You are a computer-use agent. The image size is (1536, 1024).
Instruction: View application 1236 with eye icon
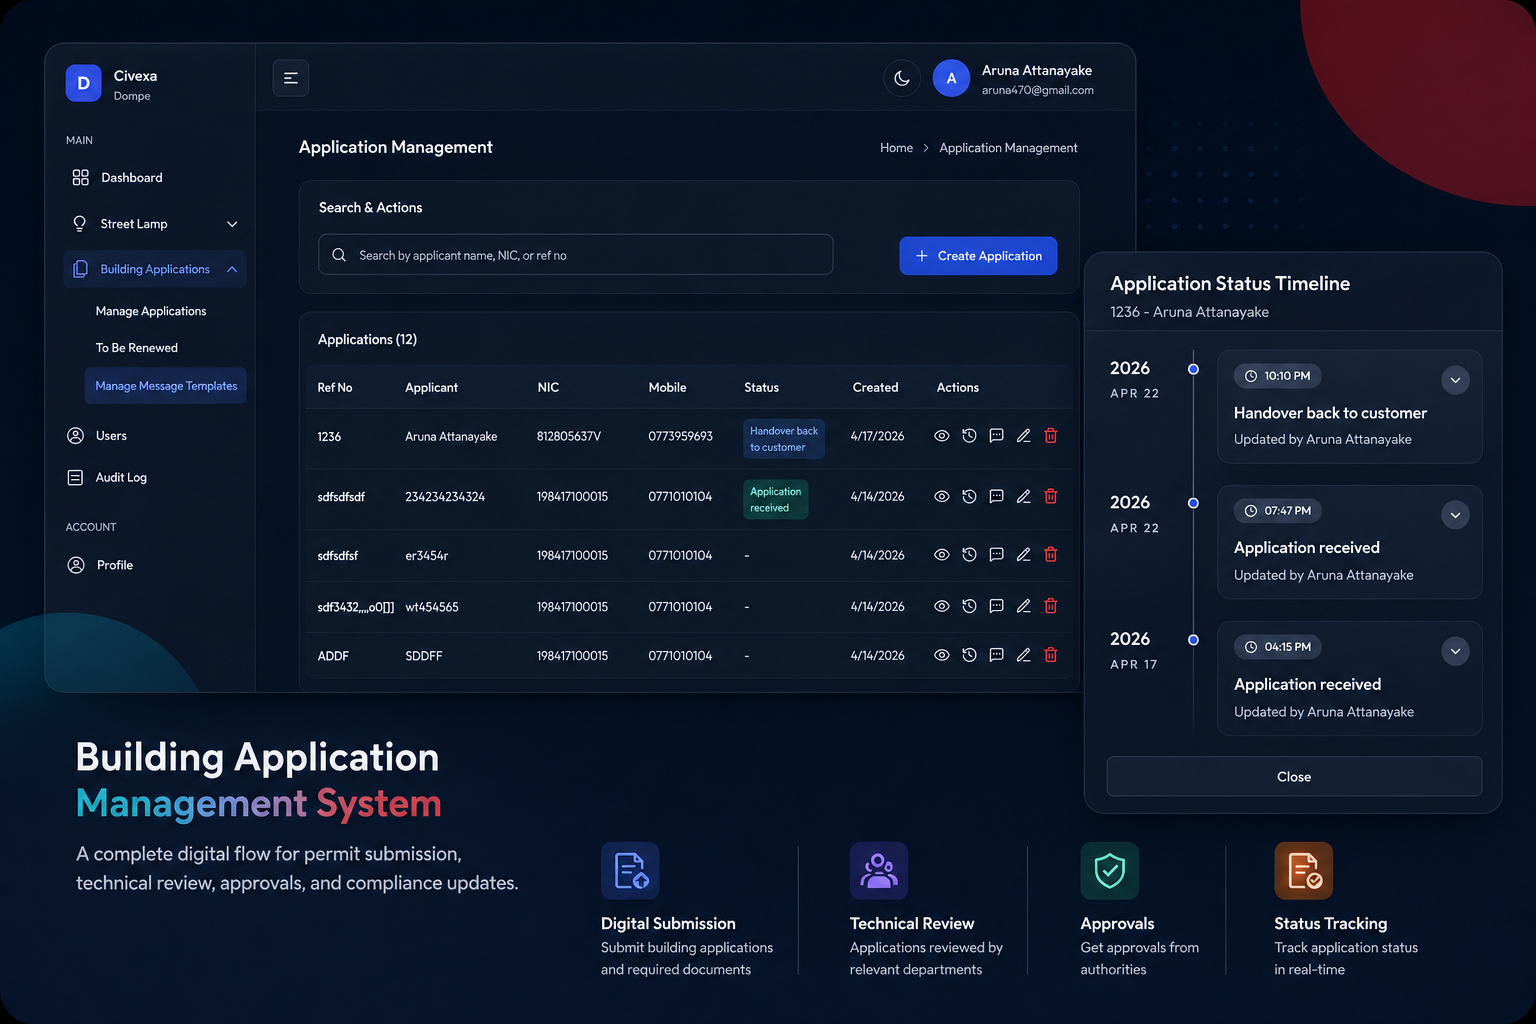(x=942, y=436)
